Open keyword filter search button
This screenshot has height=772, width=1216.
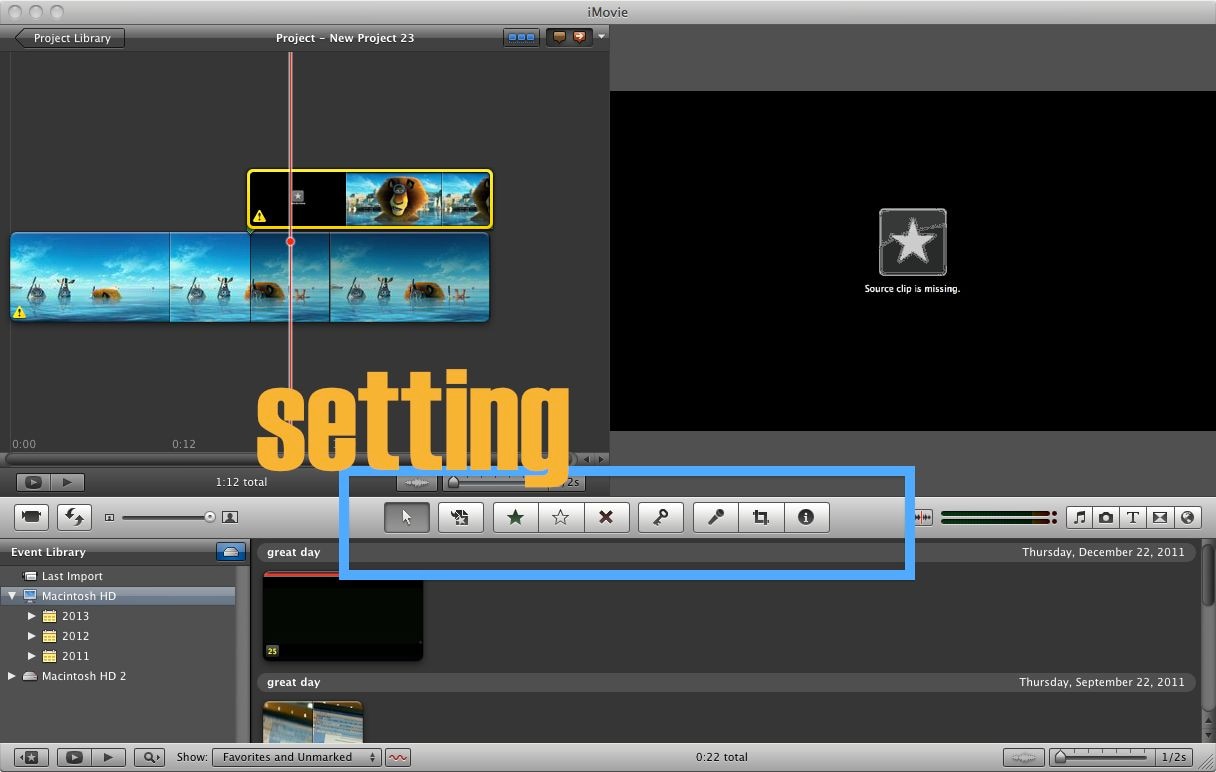click(x=149, y=757)
